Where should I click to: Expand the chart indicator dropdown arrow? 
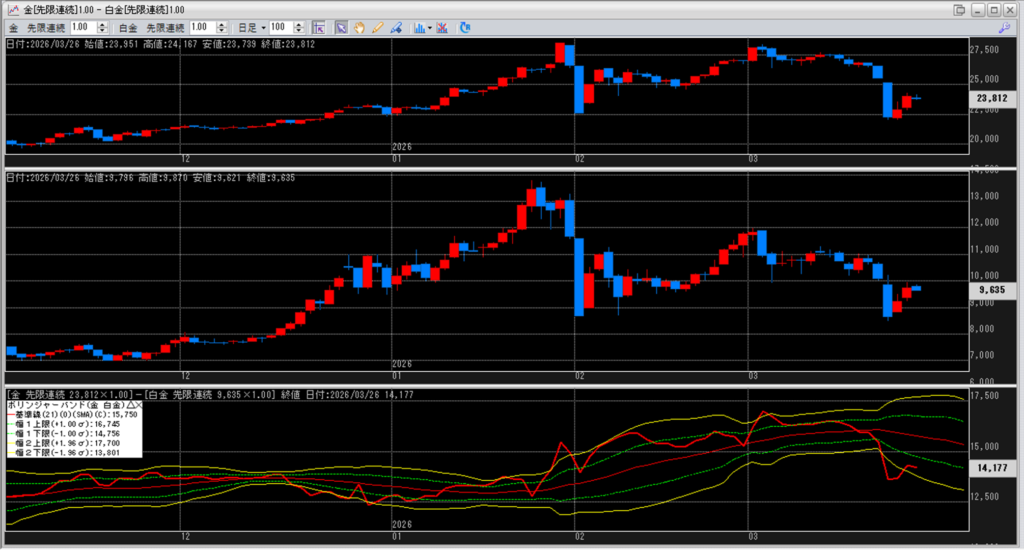point(429,28)
